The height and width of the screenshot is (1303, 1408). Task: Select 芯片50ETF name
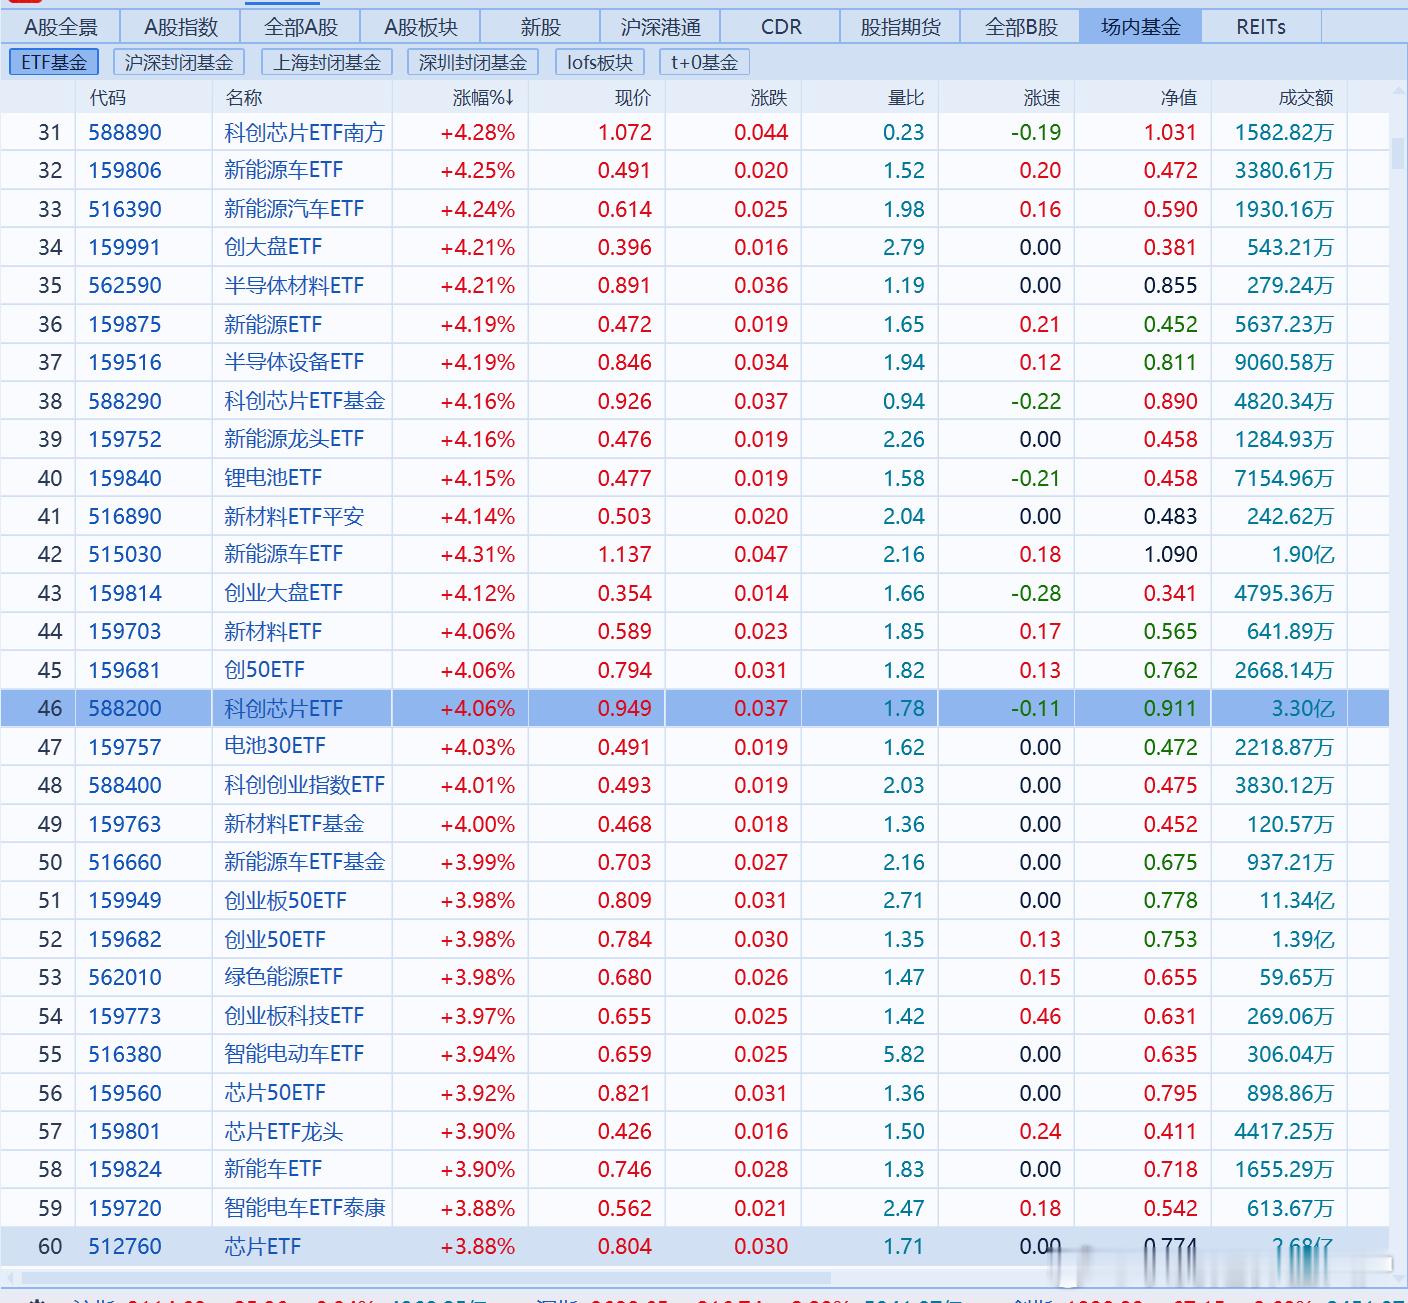tap(275, 1093)
